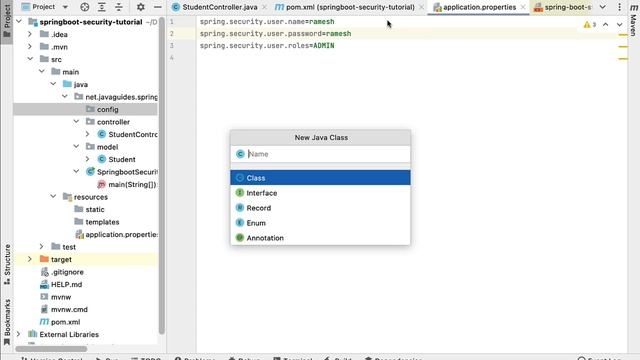This screenshot has width=640, height=360.
Task: Close the pom.xml tab
Action: (x=422, y=7)
